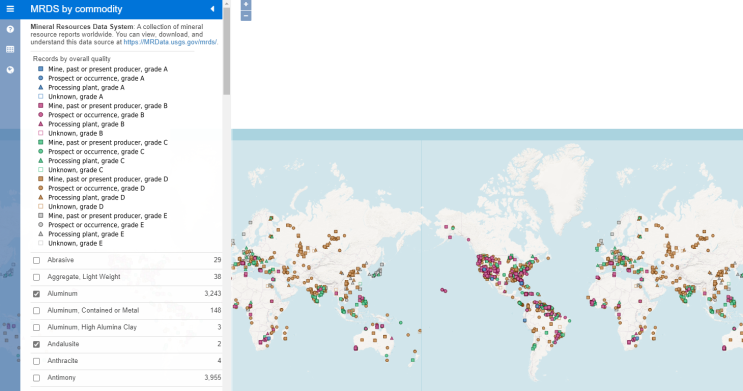Click legend icon for Mine, grade C
743x391 pixels.
(x=41, y=142)
